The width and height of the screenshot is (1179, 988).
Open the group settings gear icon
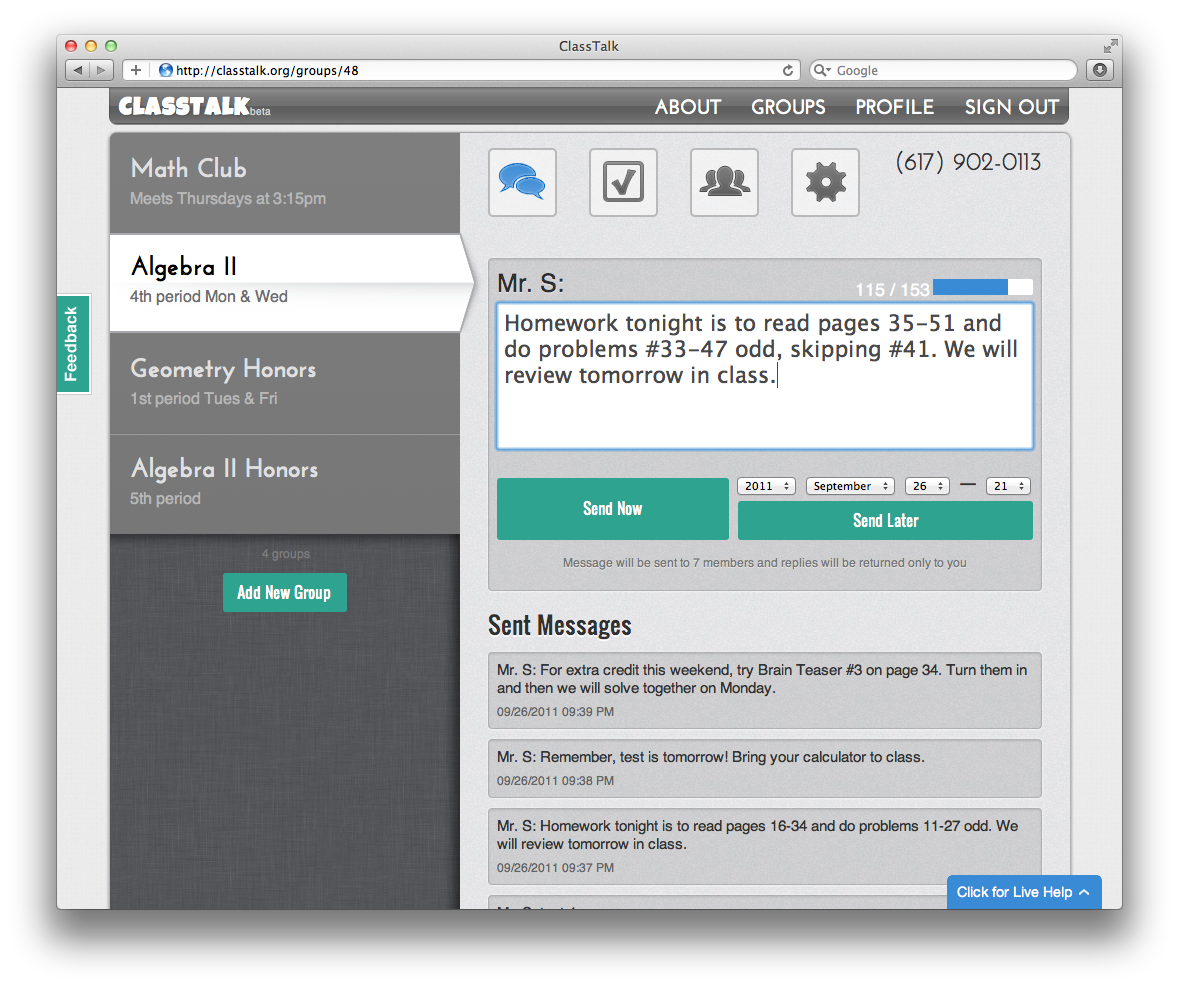(825, 182)
